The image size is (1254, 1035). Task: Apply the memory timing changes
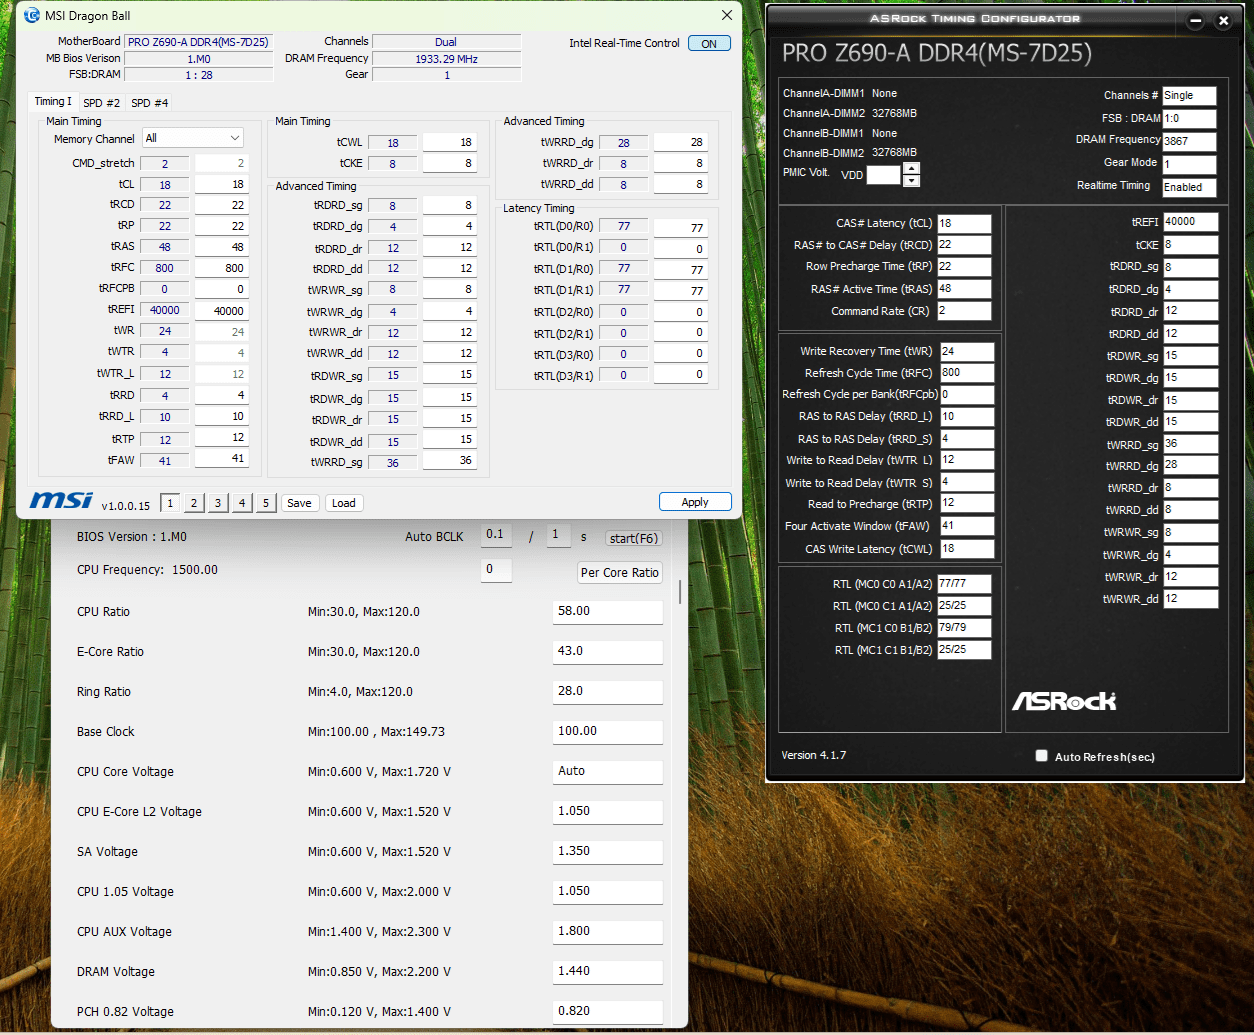point(695,502)
